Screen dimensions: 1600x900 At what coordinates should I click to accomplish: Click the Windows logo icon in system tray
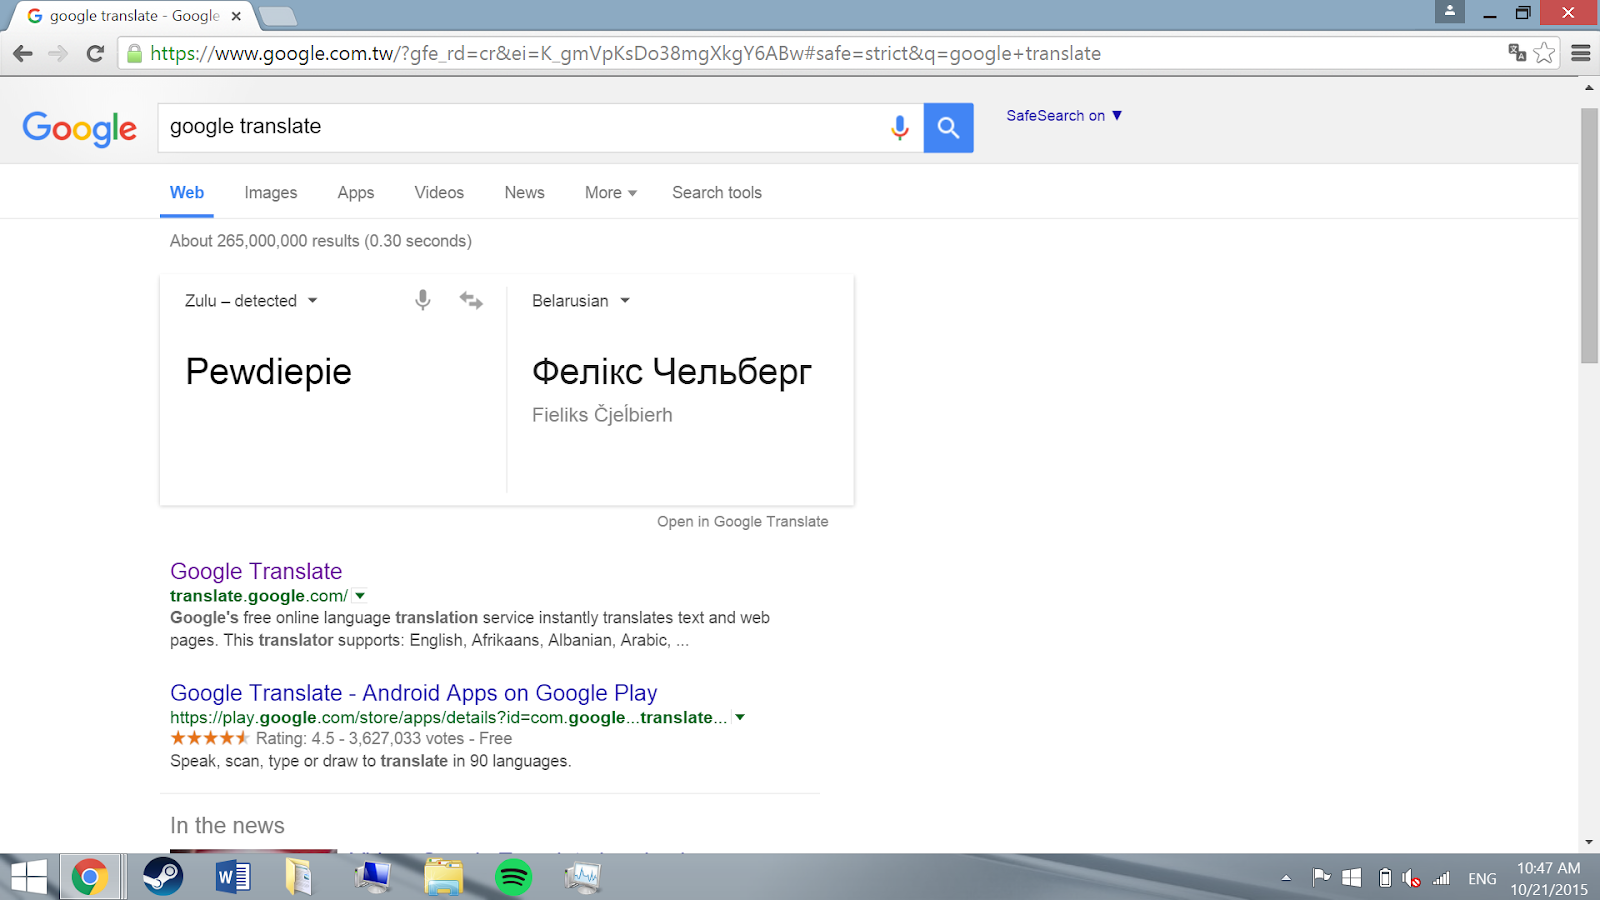tap(1351, 878)
